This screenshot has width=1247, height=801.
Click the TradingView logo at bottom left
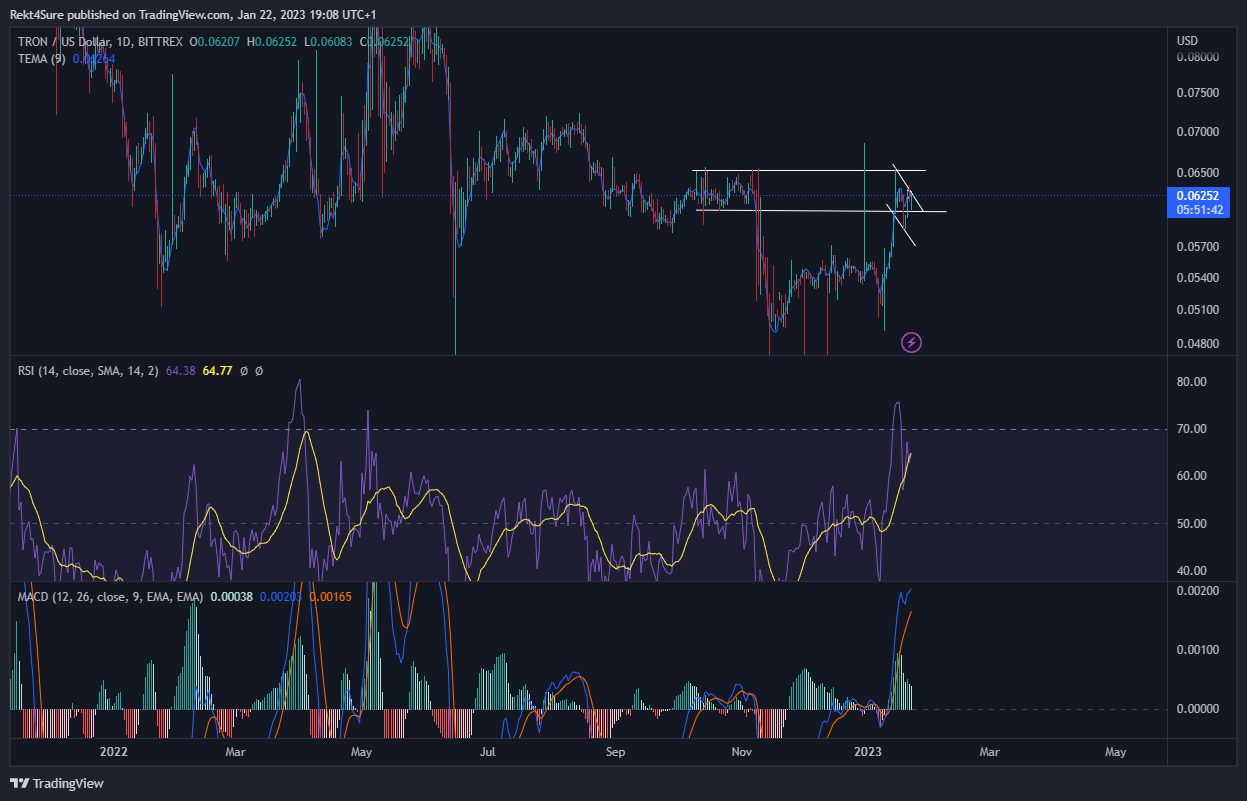[x=57, y=783]
